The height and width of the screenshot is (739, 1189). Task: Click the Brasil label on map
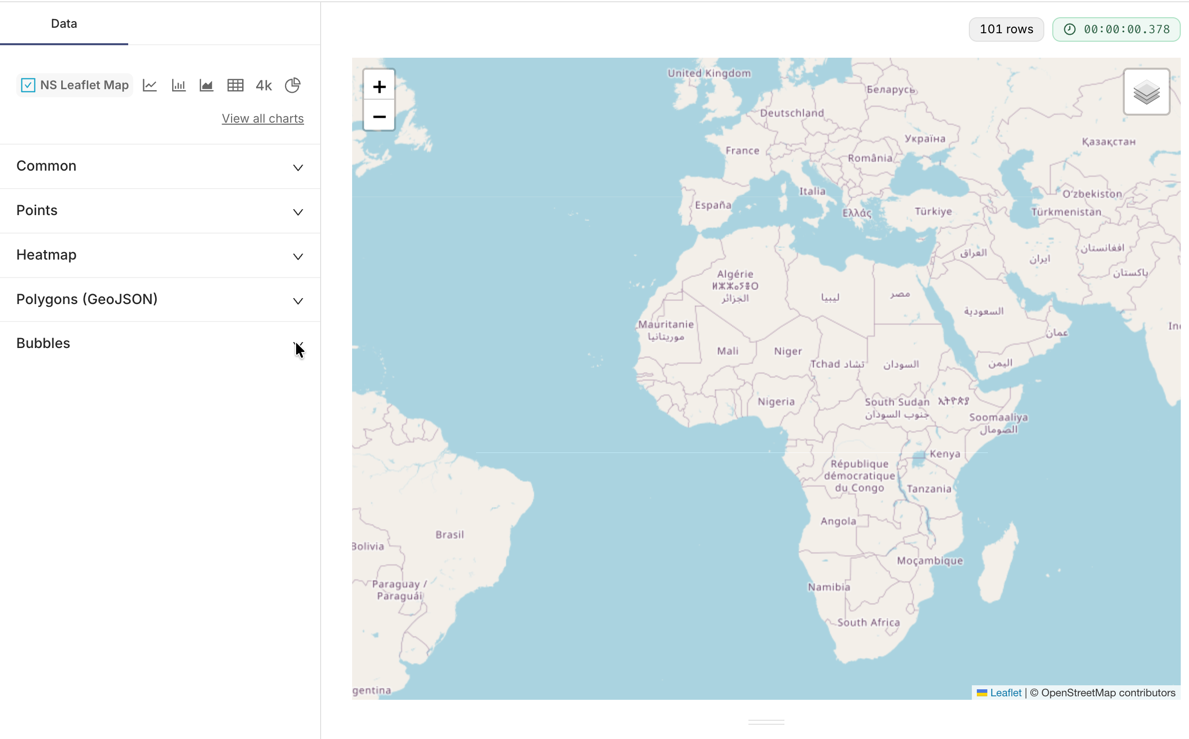pyautogui.click(x=450, y=534)
